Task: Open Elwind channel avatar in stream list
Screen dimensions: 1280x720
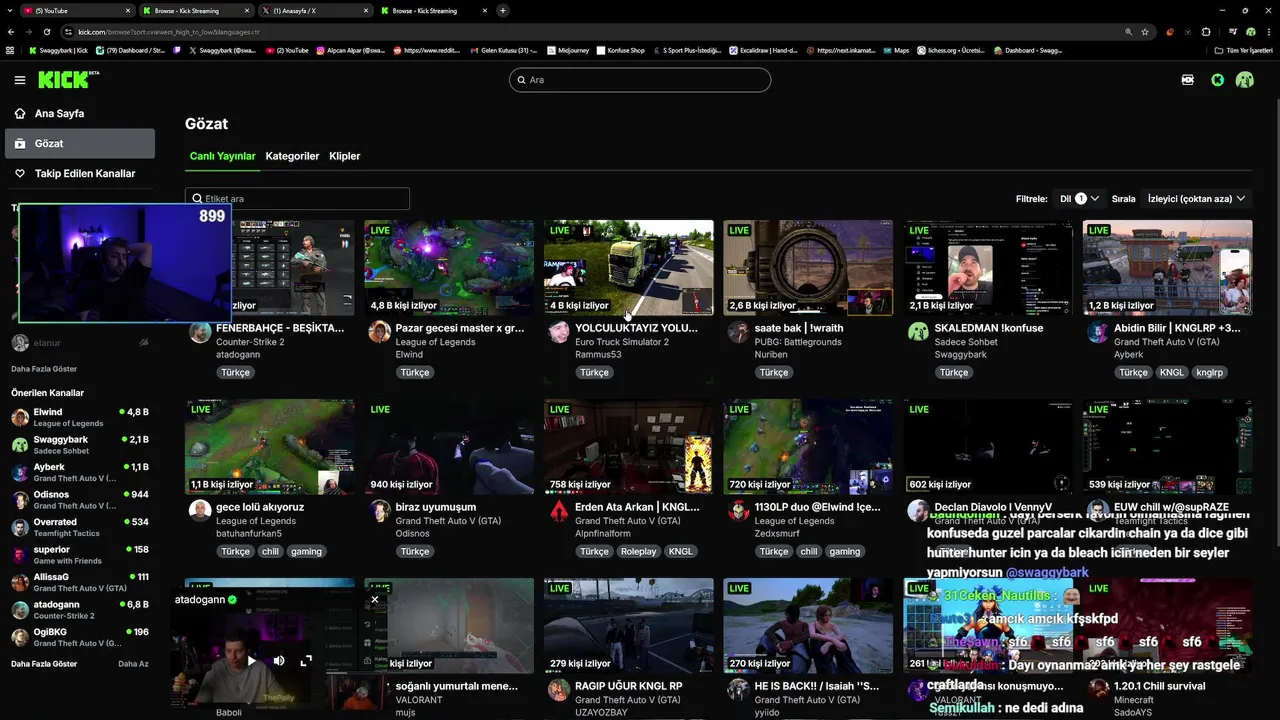Action: click(x=379, y=332)
